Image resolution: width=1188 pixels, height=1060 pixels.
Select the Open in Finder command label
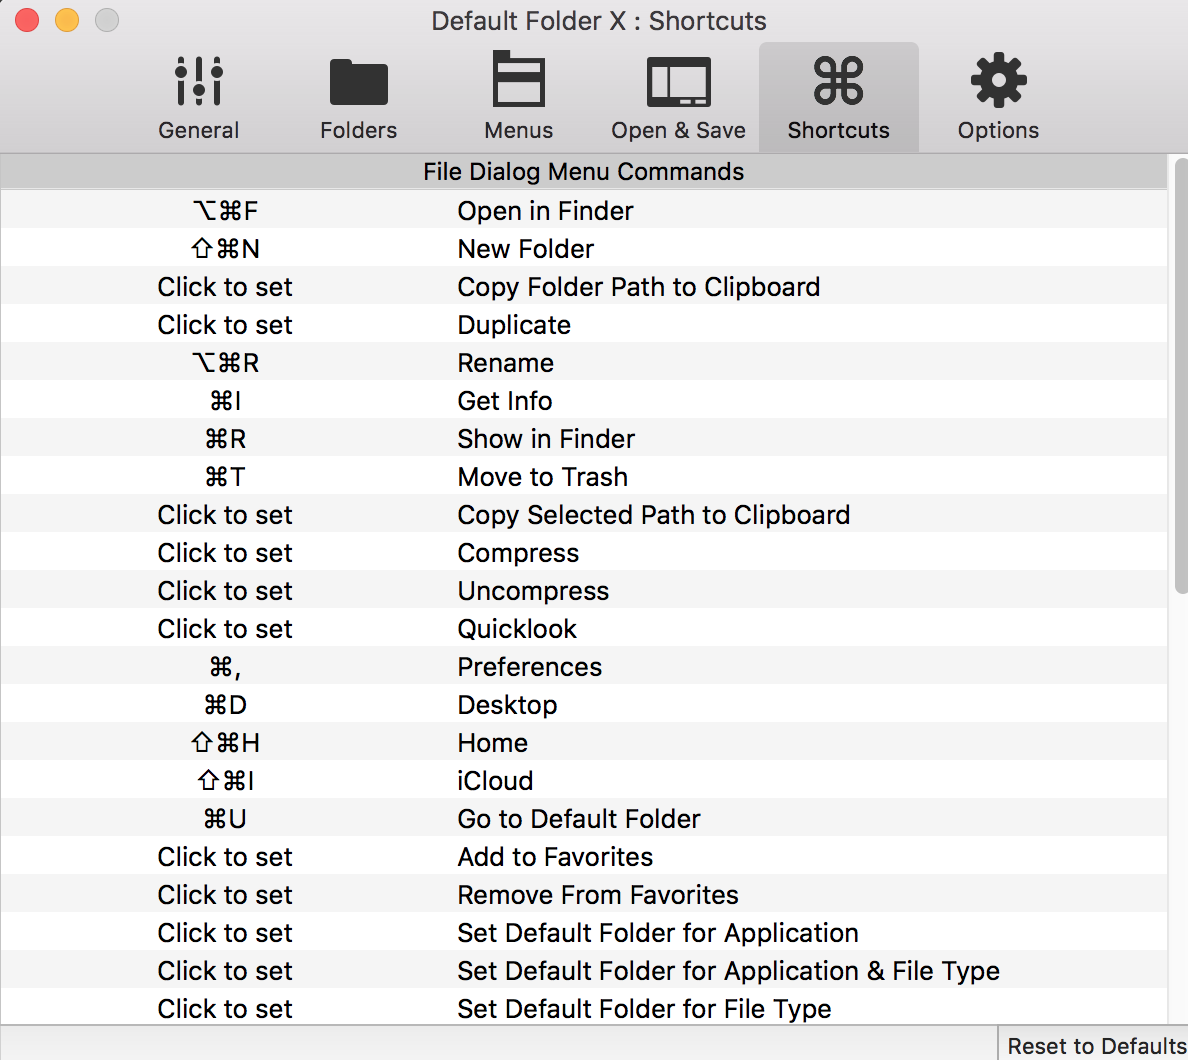(545, 211)
